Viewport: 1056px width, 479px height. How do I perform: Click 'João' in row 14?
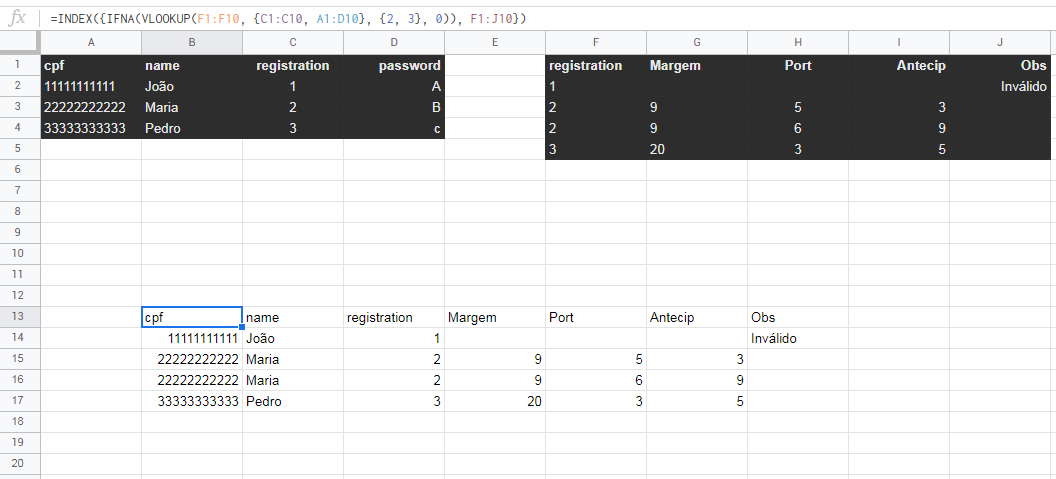tap(293, 338)
